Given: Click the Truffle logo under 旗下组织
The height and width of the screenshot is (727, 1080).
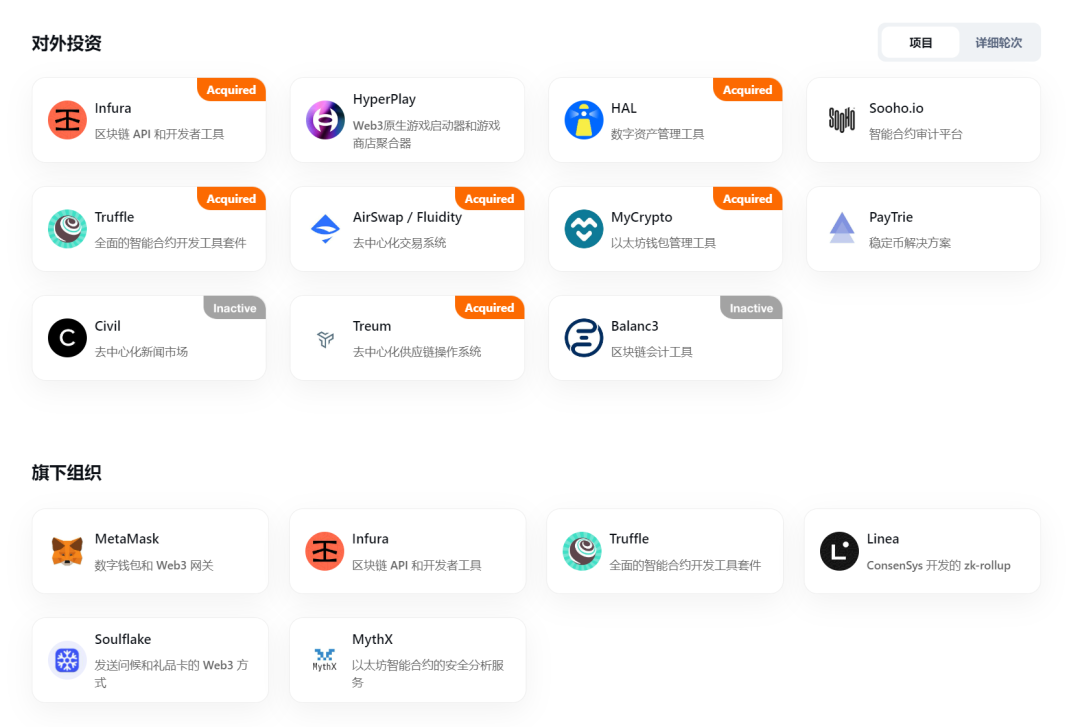Looking at the screenshot, I should [x=582, y=551].
